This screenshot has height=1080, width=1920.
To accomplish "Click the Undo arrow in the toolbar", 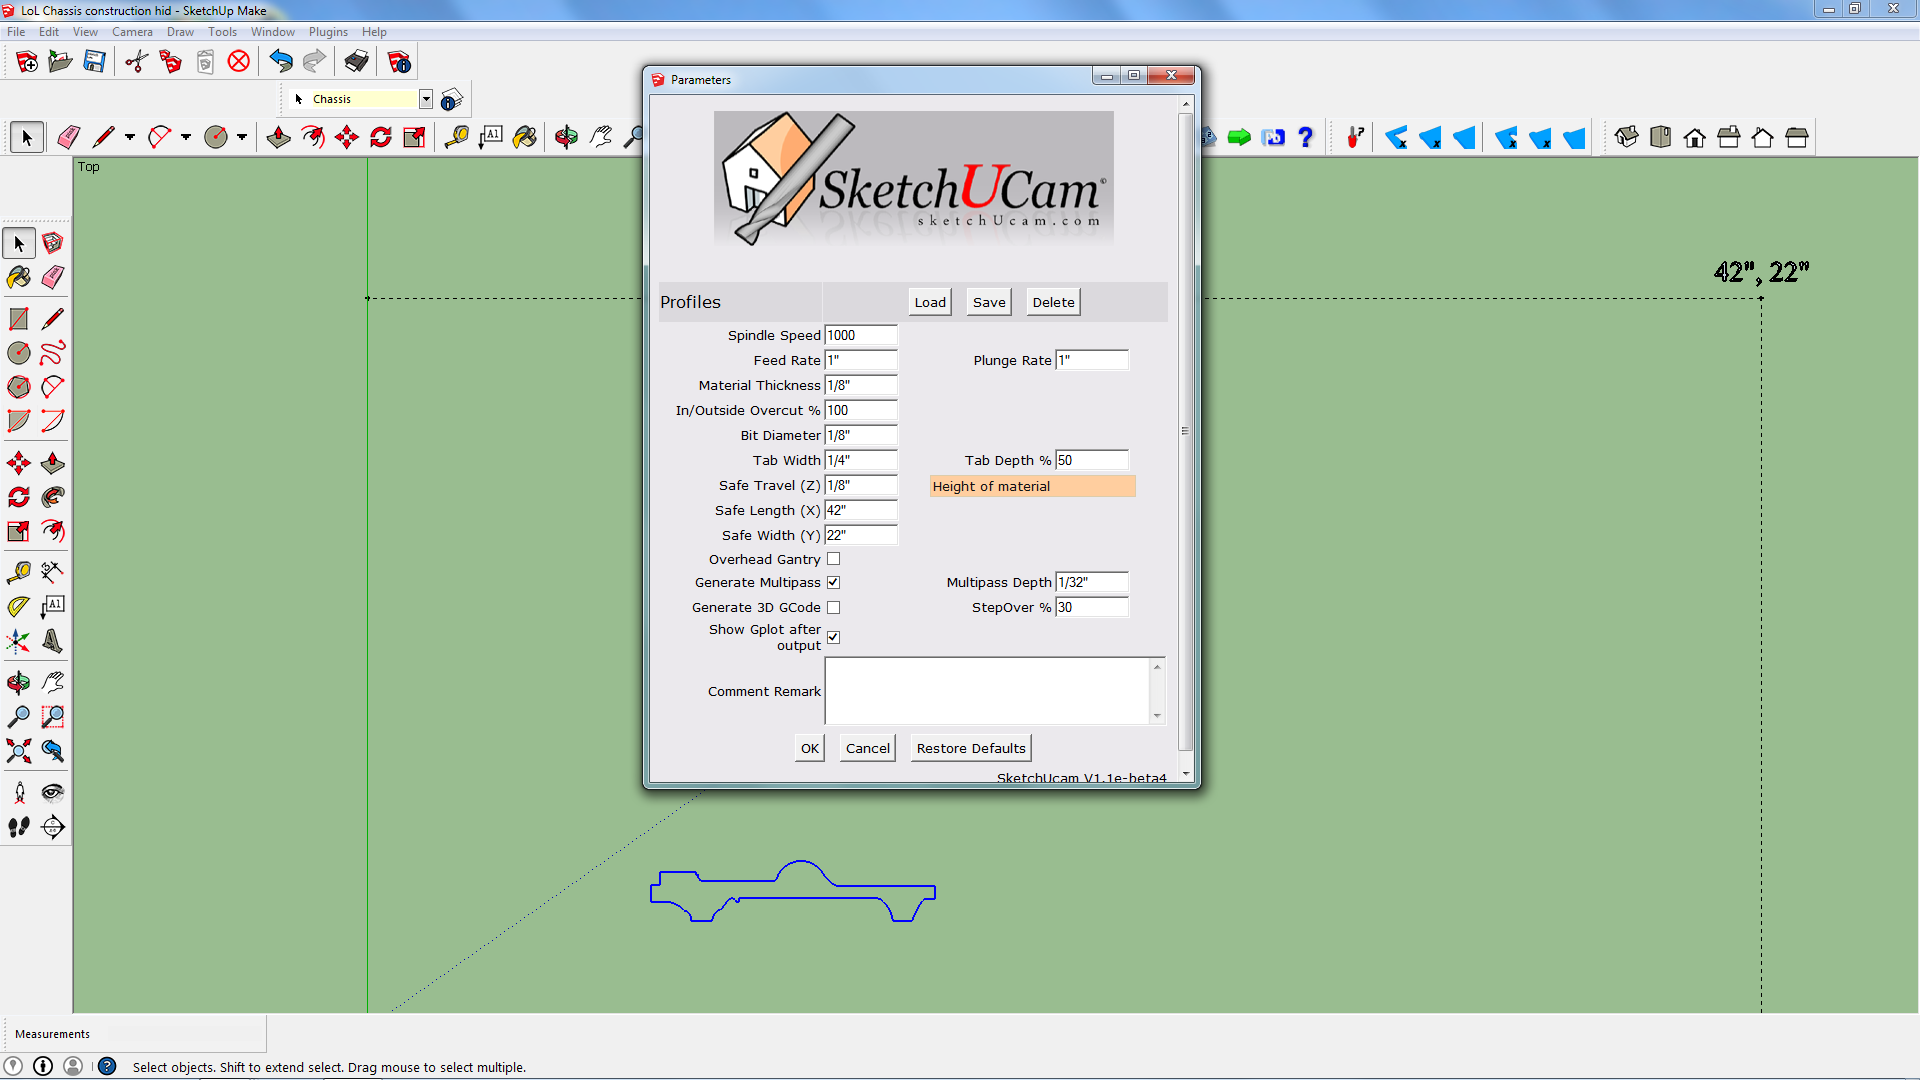I will click(281, 60).
